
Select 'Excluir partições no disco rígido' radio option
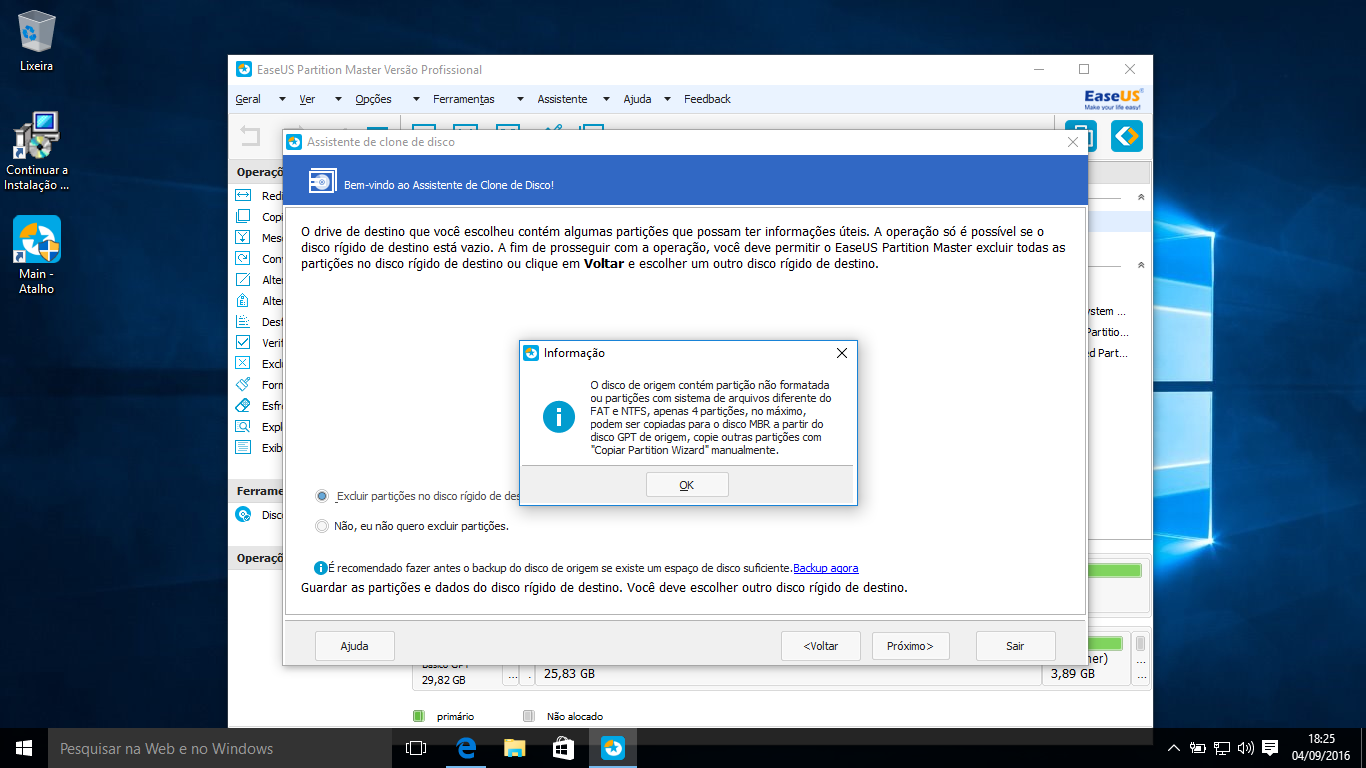point(321,495)
